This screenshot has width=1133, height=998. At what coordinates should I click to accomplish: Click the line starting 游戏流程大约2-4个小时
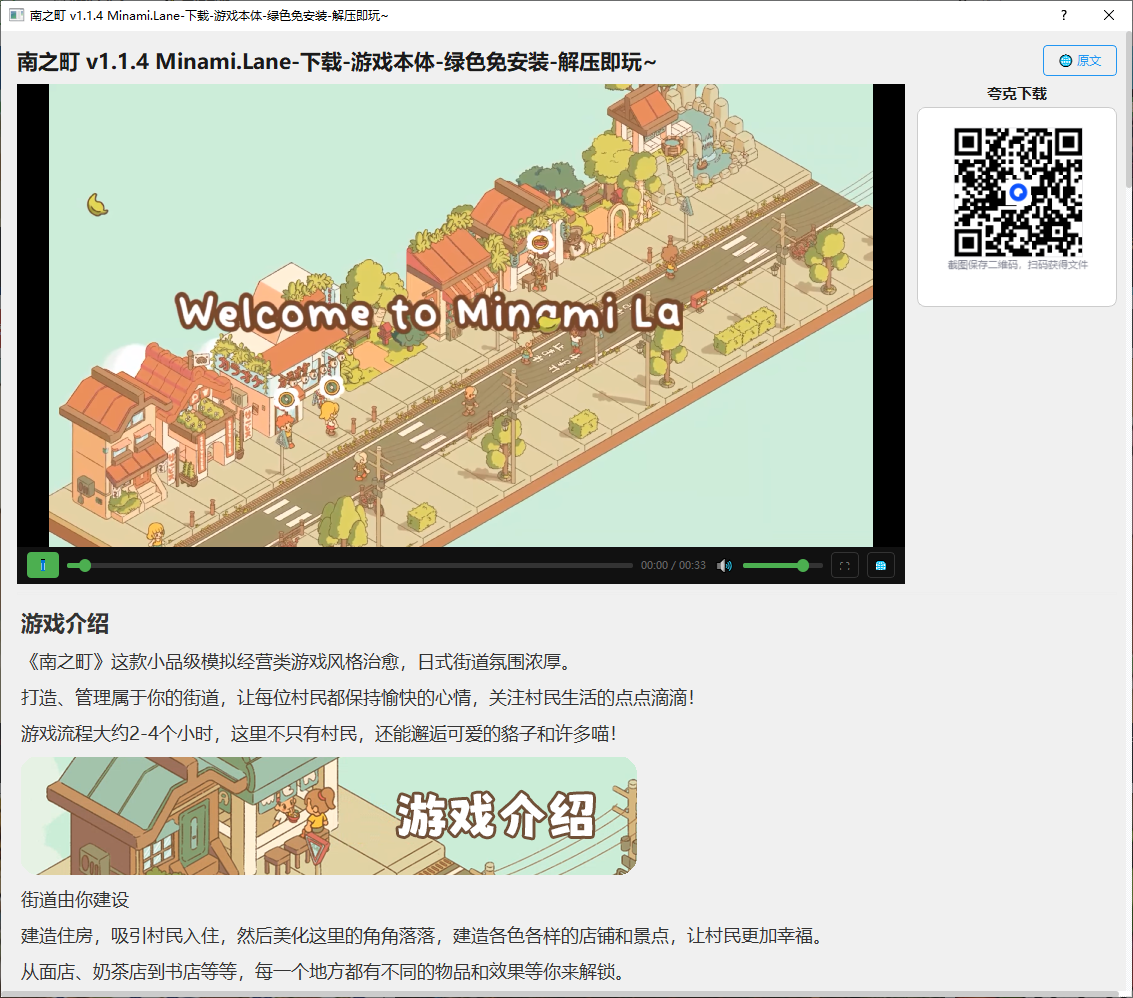(x=319, y=734)
